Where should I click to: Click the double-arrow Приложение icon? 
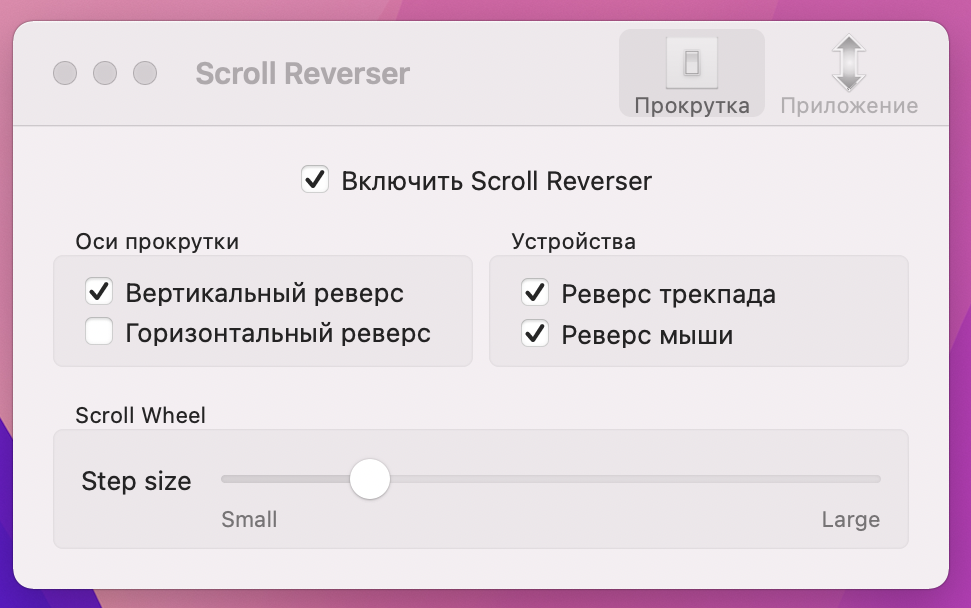(x=848, y=63)
